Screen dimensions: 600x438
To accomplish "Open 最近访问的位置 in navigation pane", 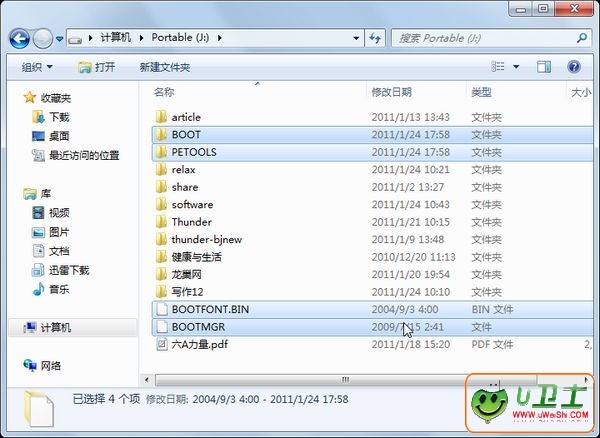I will (x=75, y=155).
